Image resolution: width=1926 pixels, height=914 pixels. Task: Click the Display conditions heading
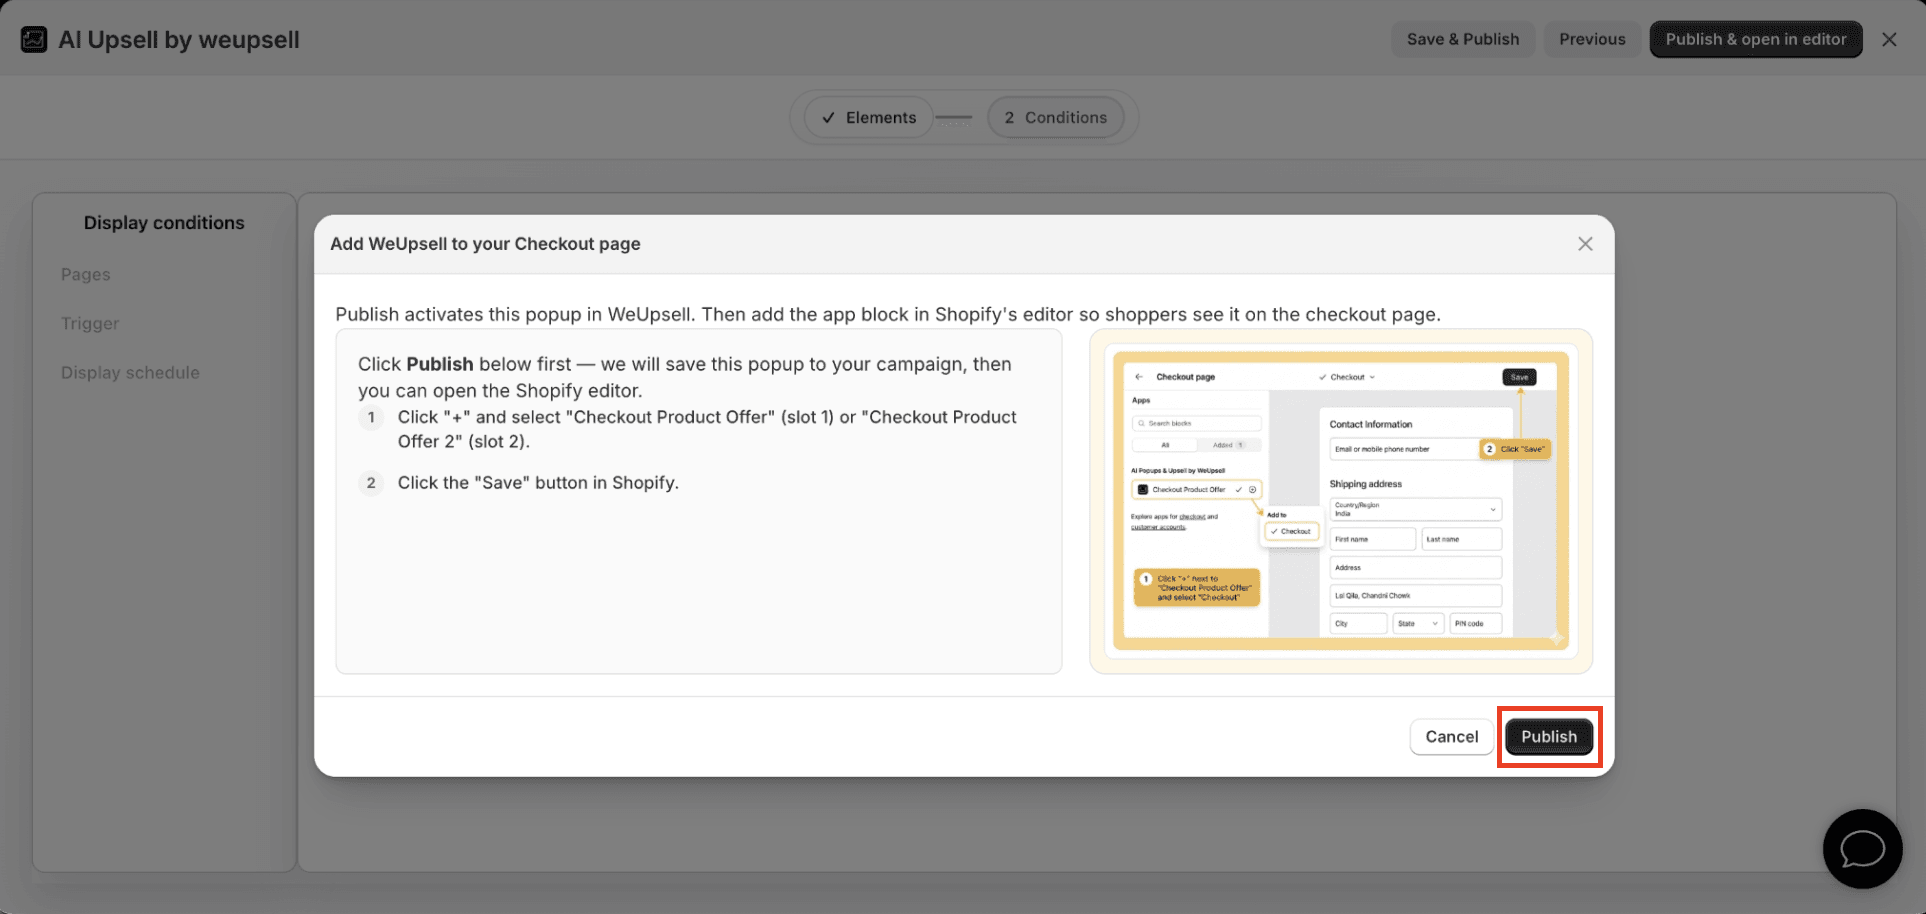click(164, 223)
